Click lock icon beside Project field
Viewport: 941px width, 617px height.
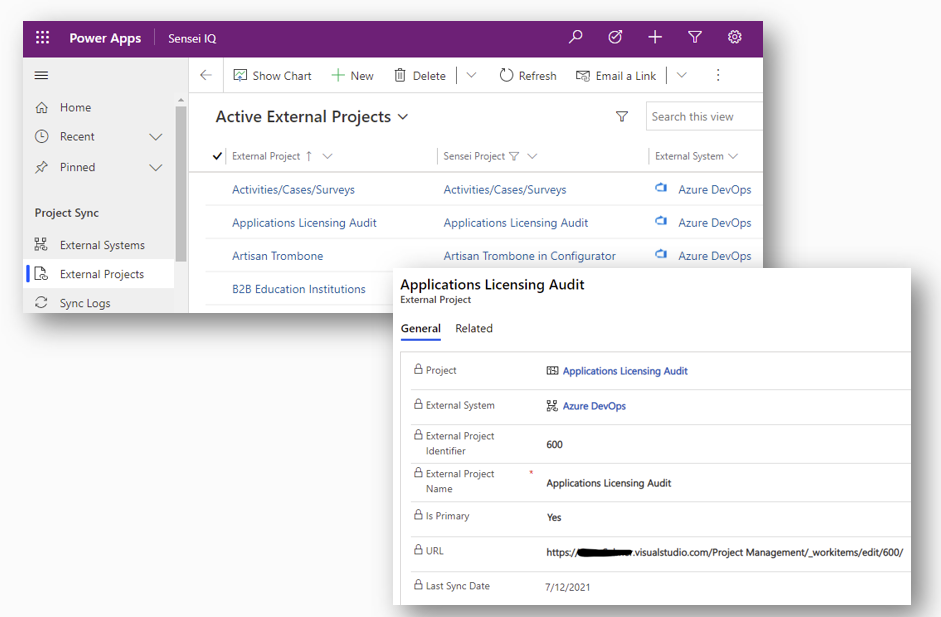coord(418,369)
